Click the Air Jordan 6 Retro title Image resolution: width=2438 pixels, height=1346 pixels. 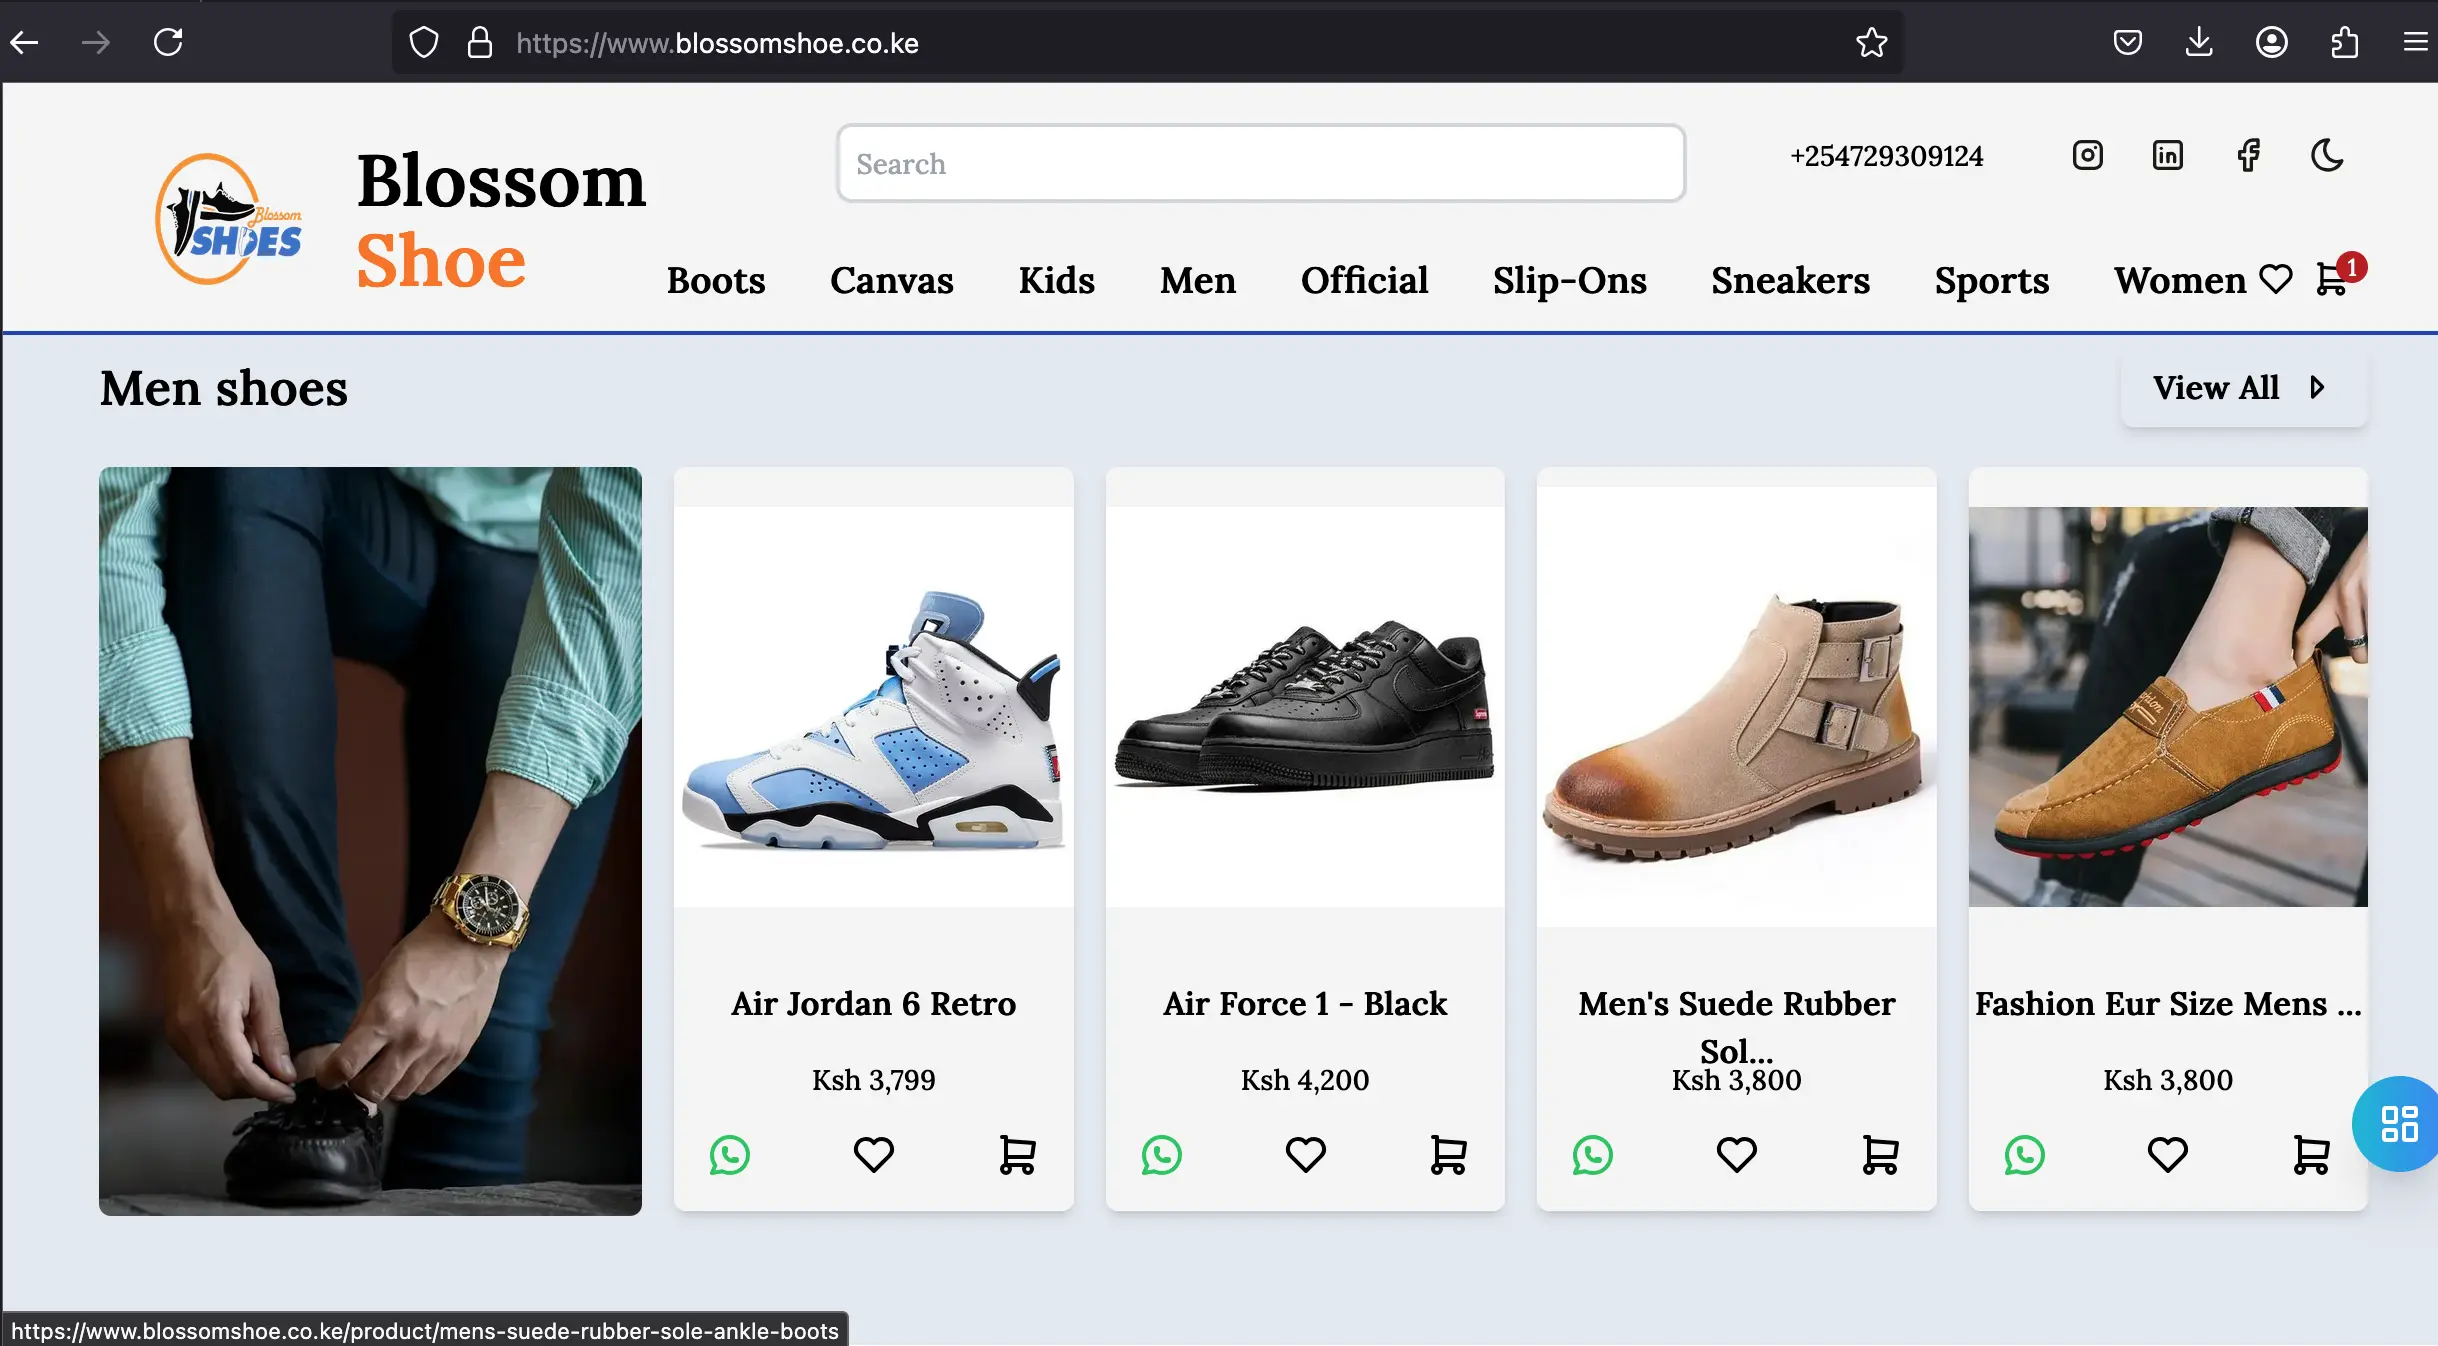click(873, 1003)
